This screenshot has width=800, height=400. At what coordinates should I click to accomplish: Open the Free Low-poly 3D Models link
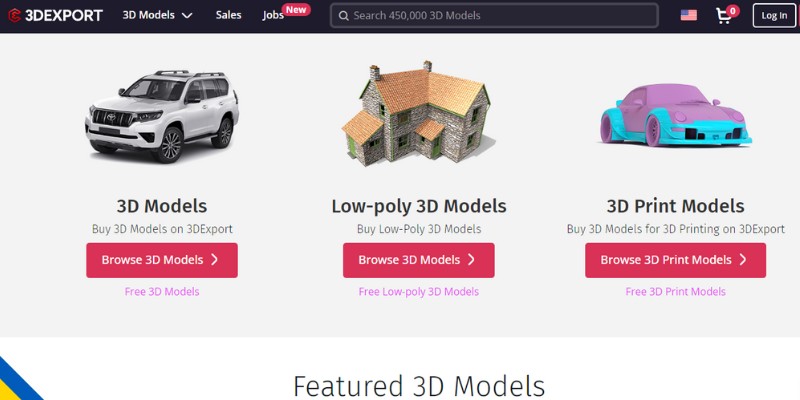418,291
